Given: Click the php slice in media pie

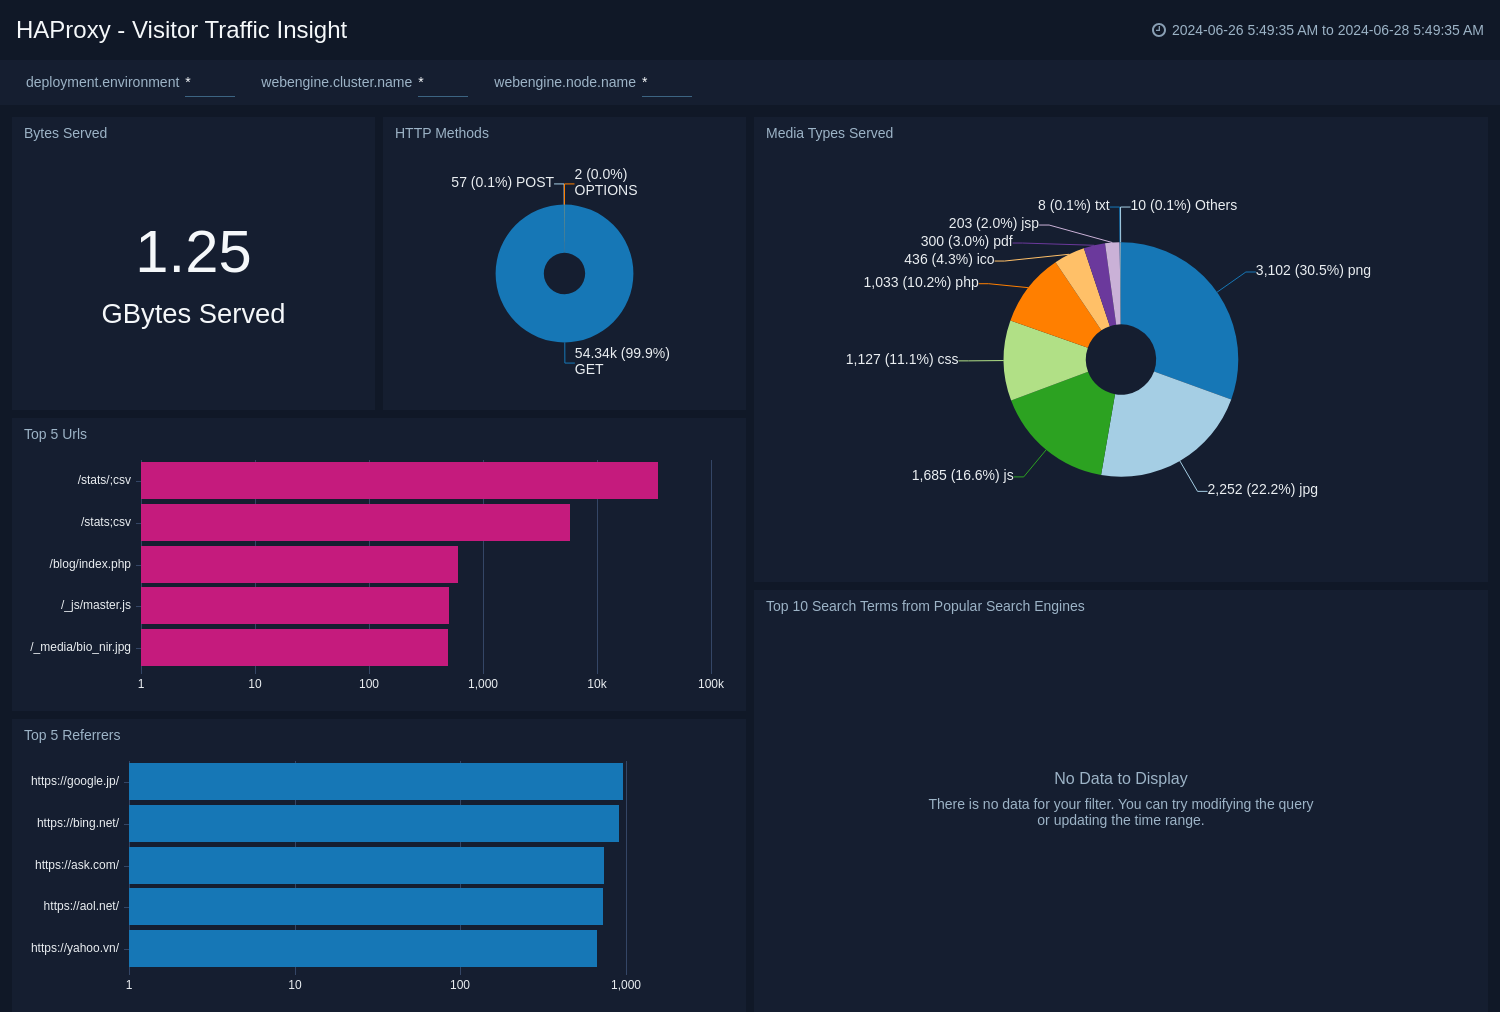Looking at the screenshot, I should point(1060,305).
